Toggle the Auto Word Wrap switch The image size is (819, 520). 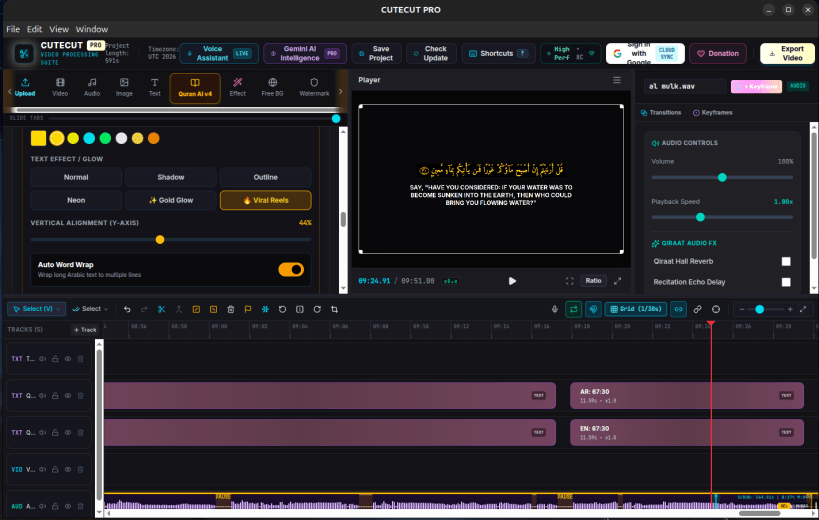pyautogui.click(x=291, y=269)
